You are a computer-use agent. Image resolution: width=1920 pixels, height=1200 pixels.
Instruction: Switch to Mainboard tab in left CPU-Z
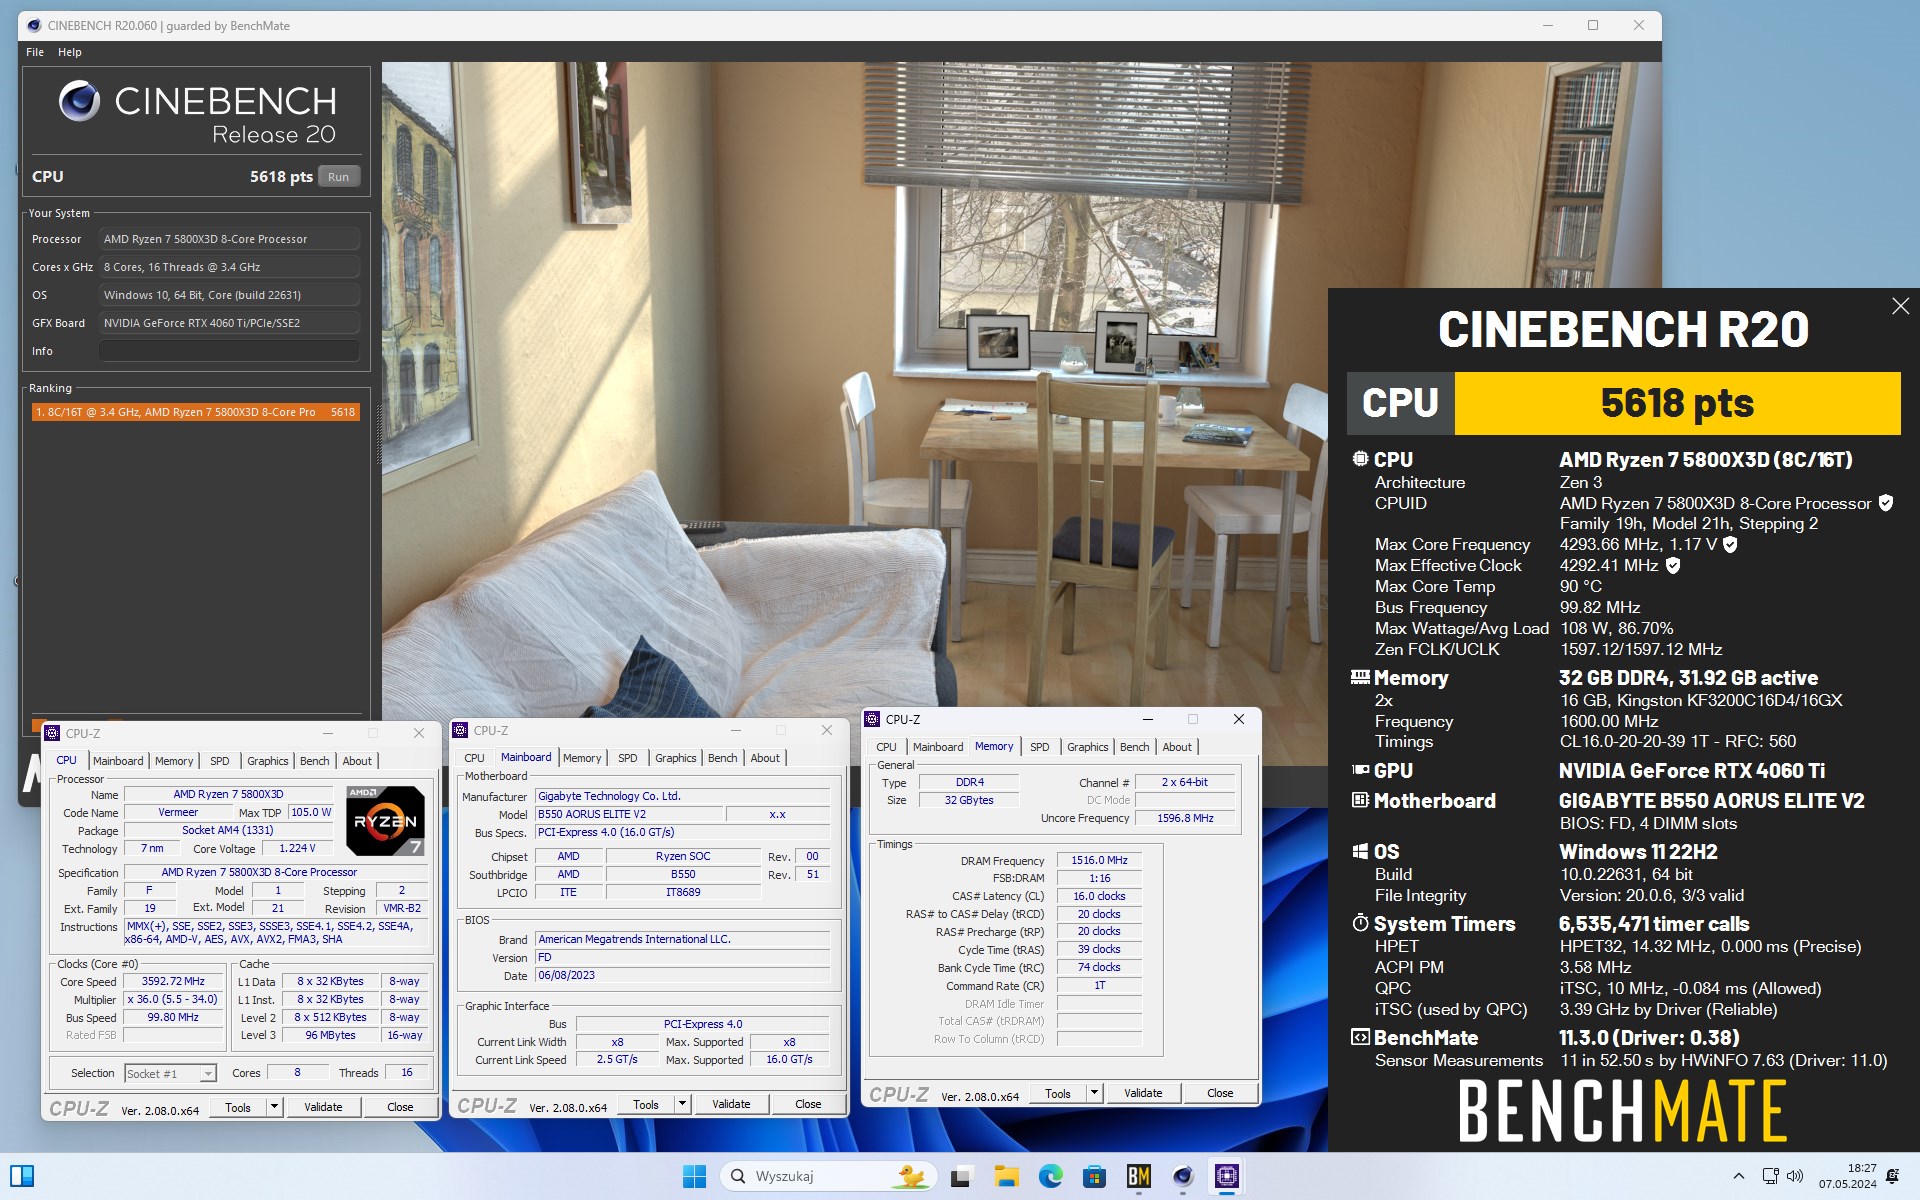pyautogui.click(x=118, y=761)
